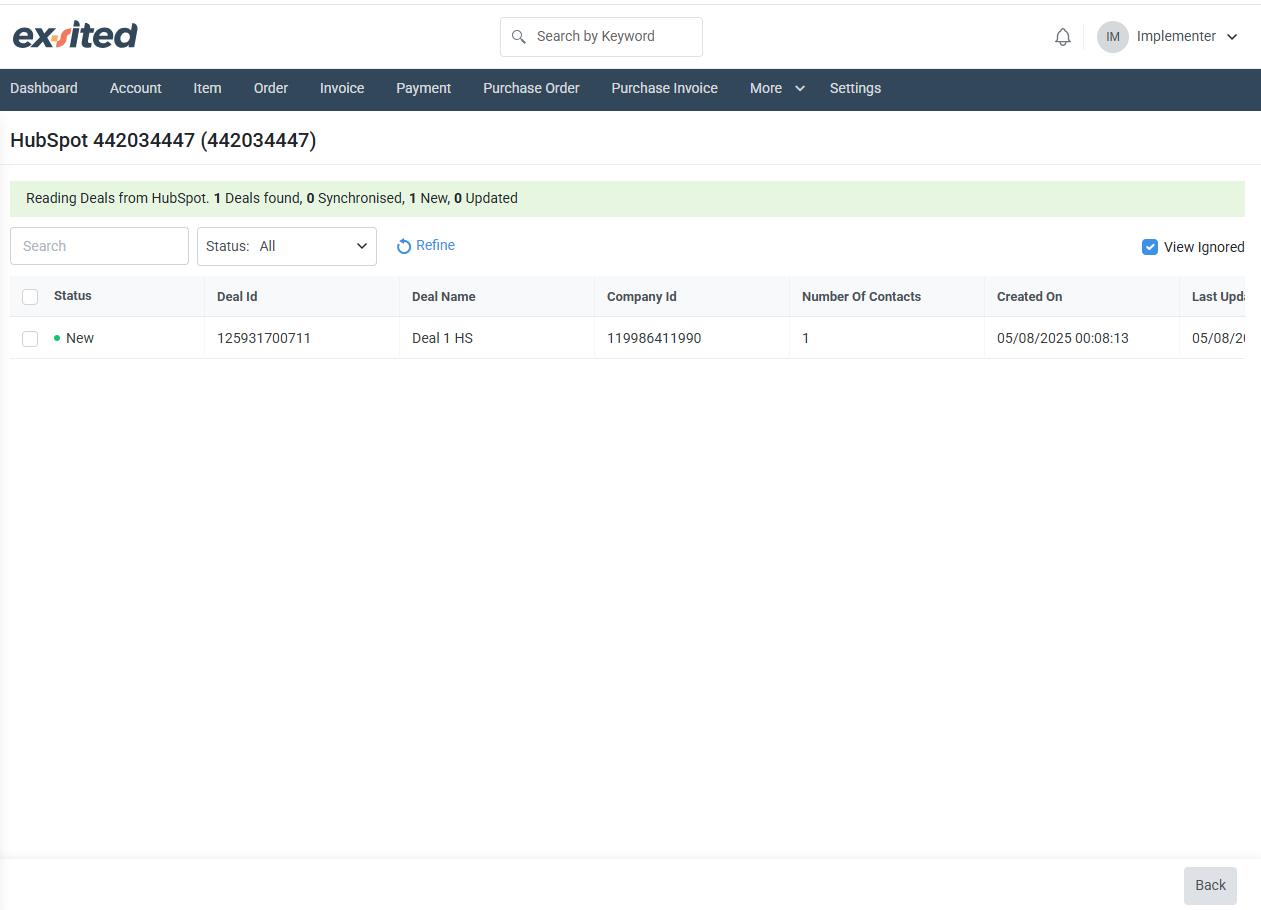The image size is (1261, 910).
Task: Click the Exsited logo
Action: (x=75, y=36)
